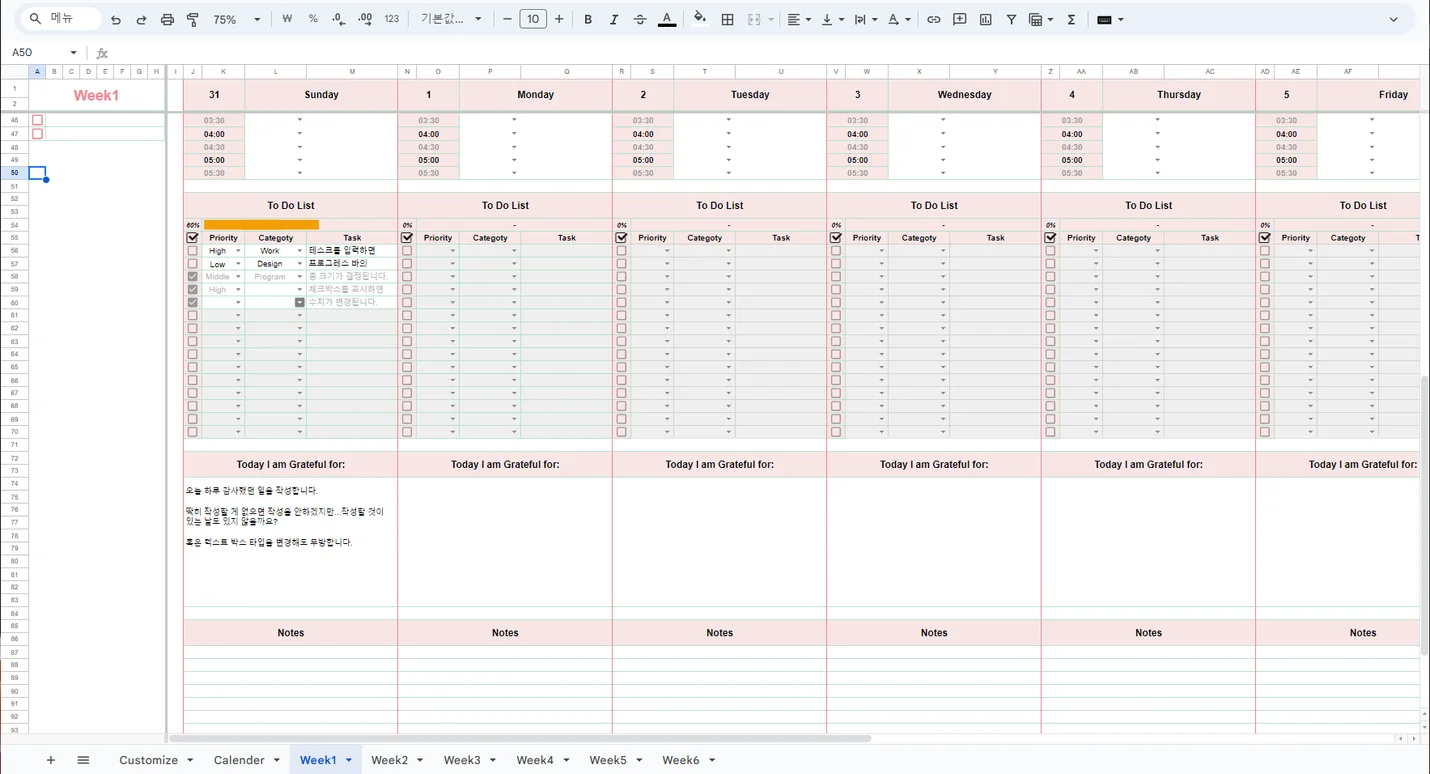1430x774 pixels.
Task: Print the spreadsheet
Action: click(167, 19)
